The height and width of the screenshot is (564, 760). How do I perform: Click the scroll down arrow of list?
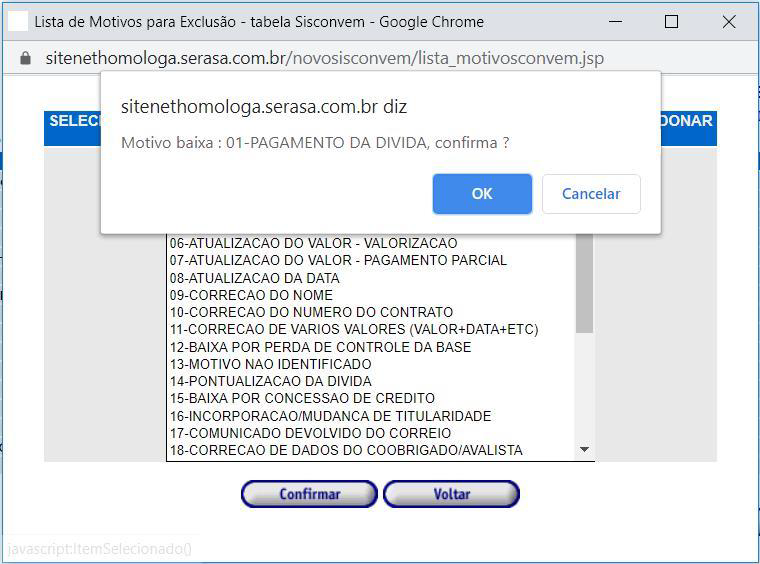585,450
